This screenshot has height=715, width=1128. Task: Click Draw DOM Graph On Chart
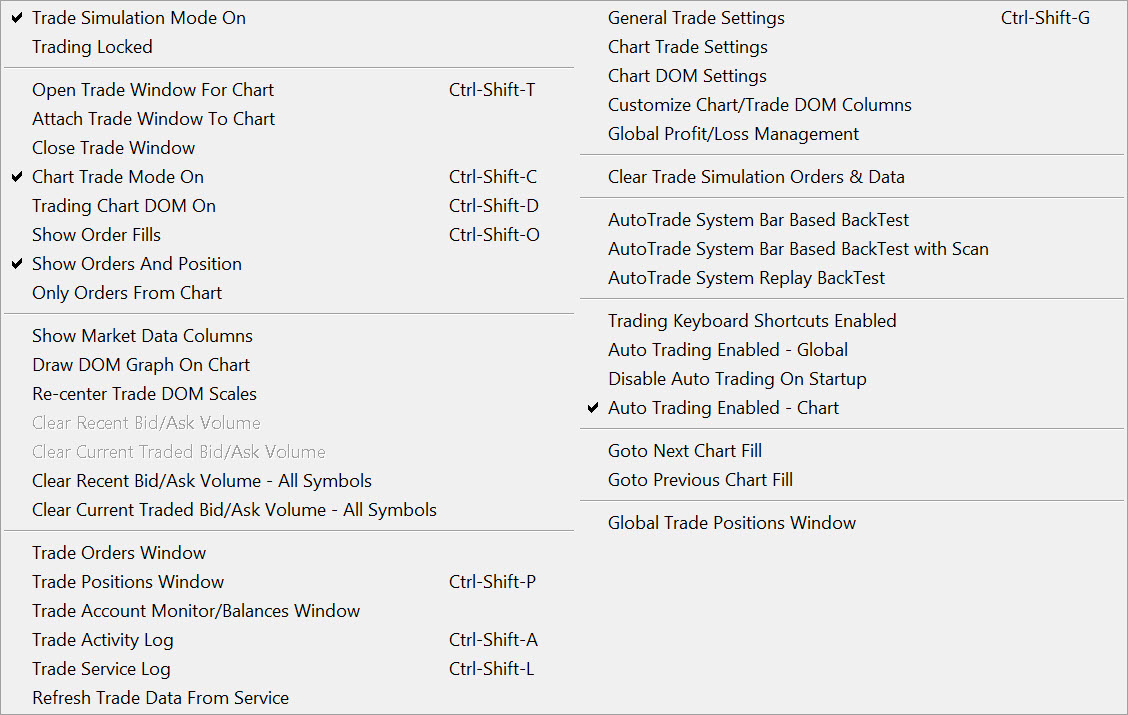pos(140,365)
